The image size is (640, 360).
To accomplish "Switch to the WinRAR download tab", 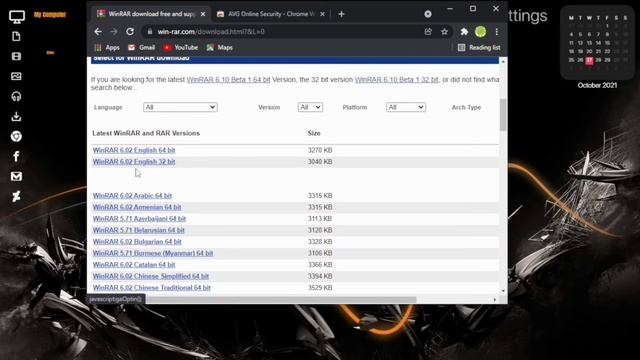I will click(150, 14).
